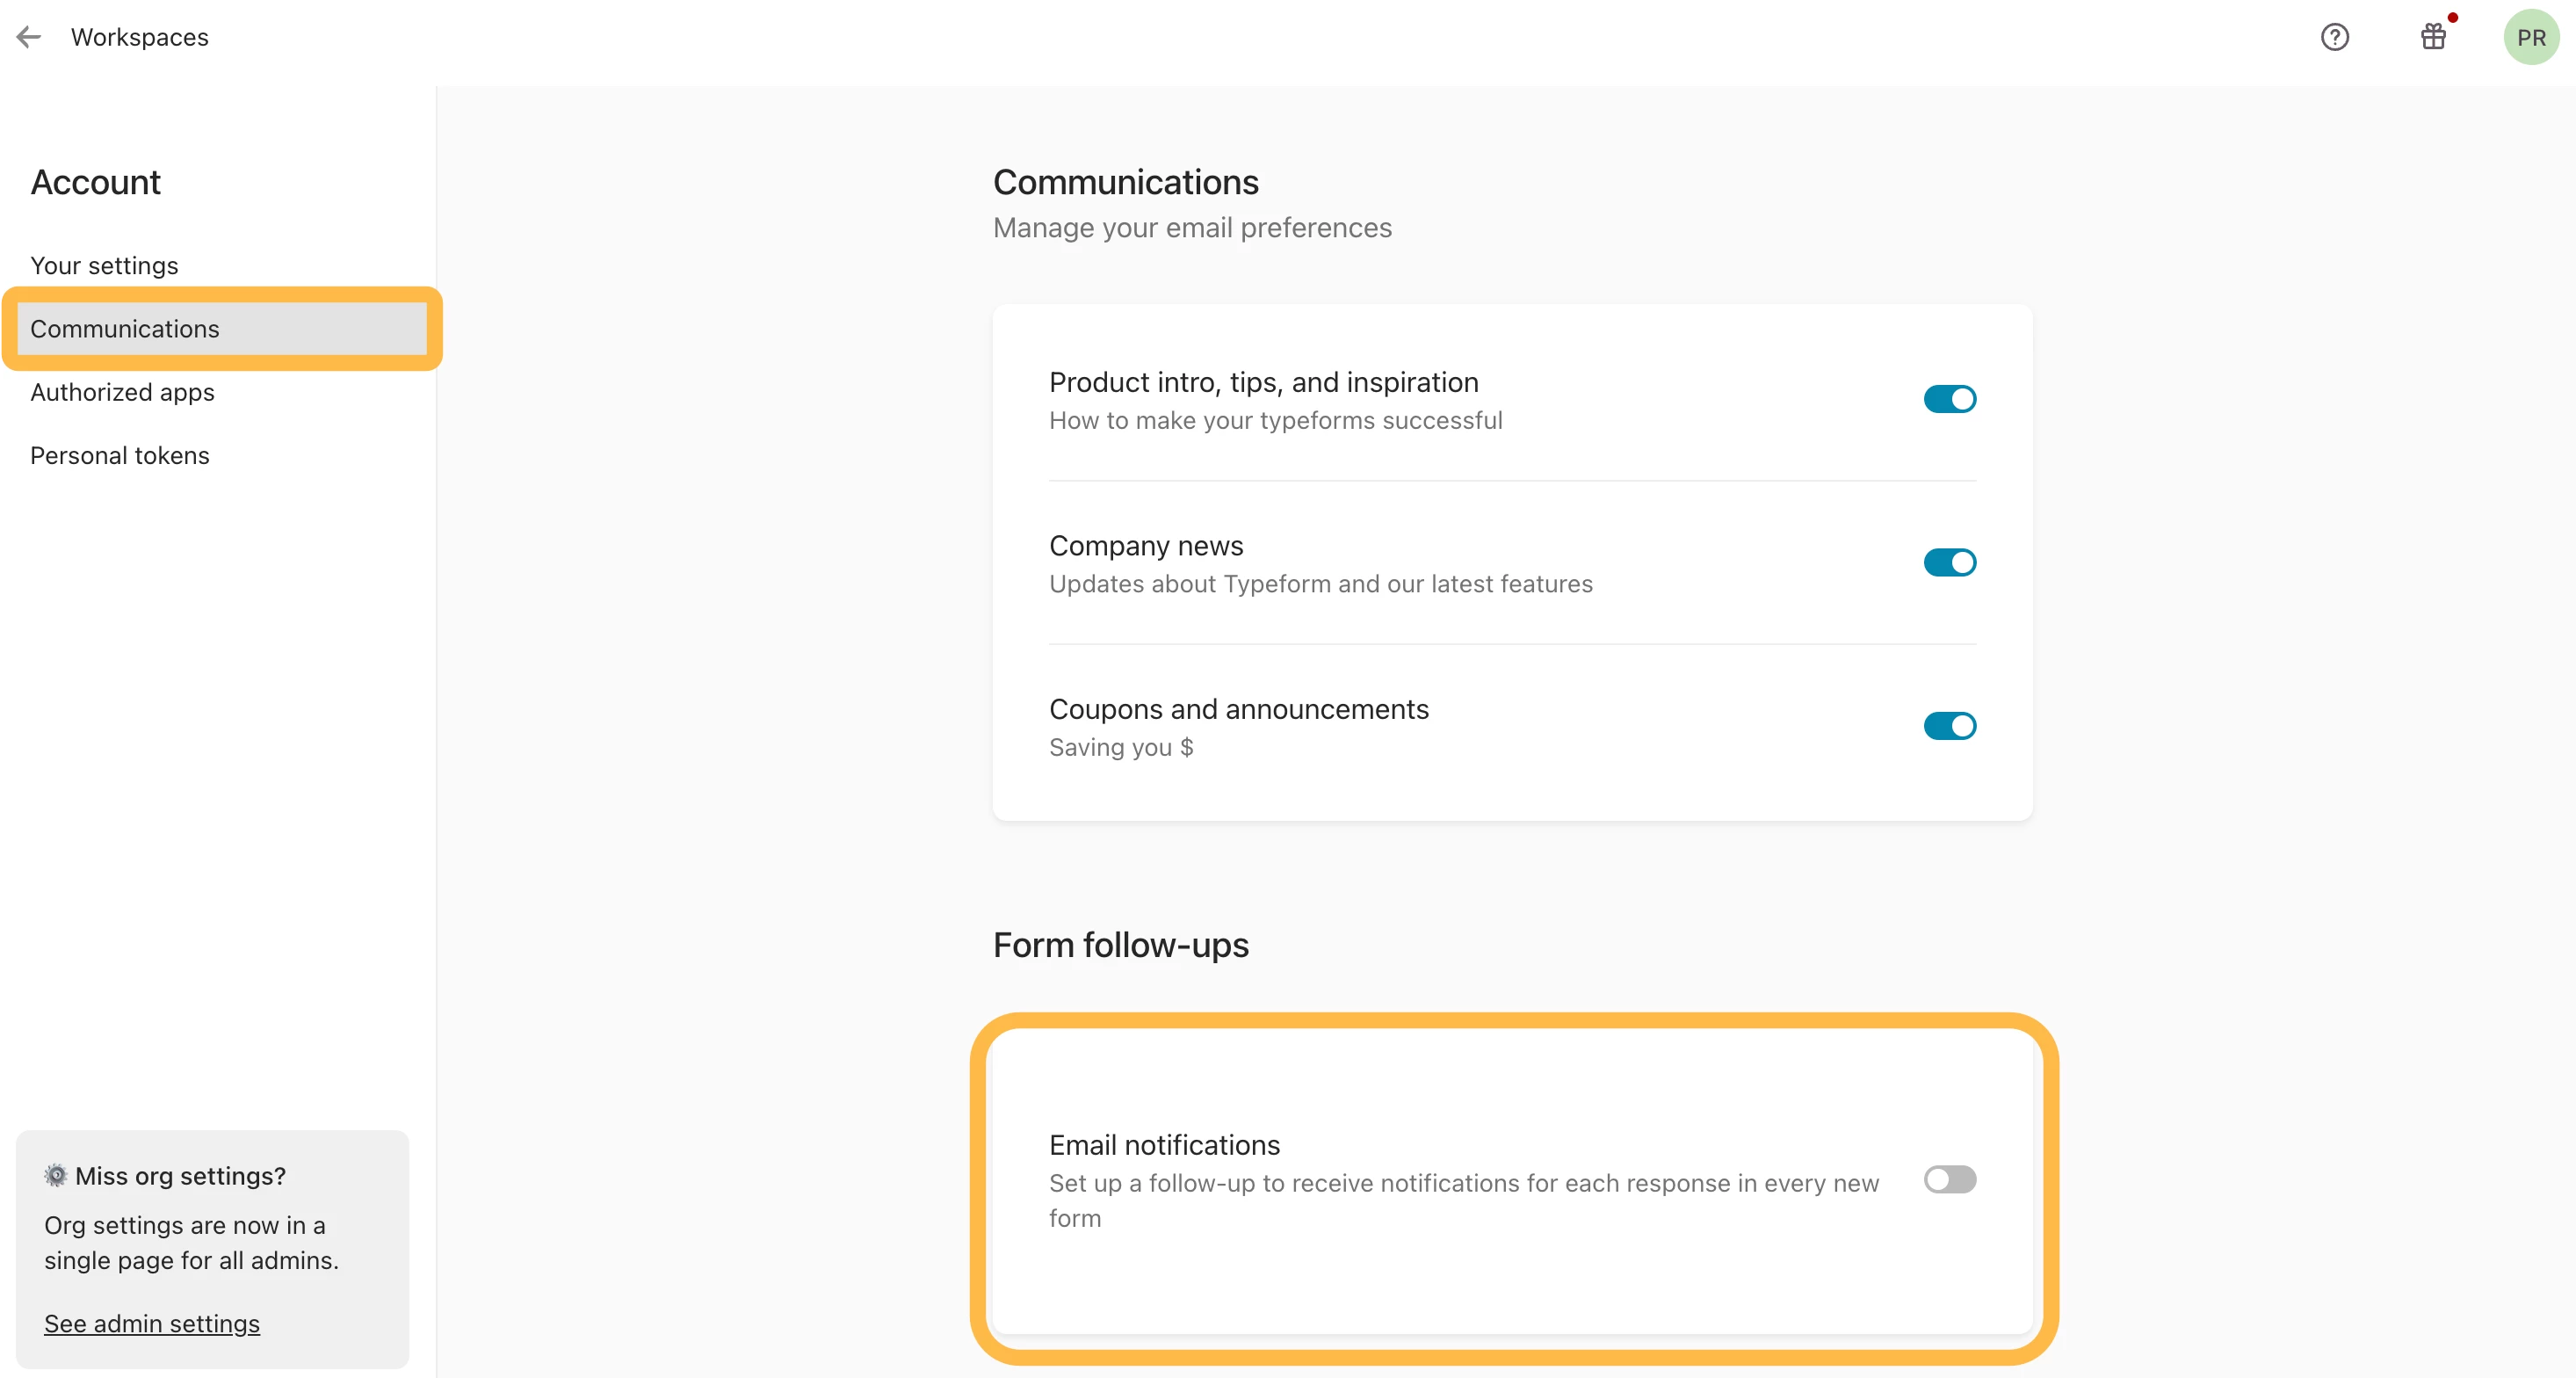
Task: Navigate to Personal tokens
Action: coord(120,455)
